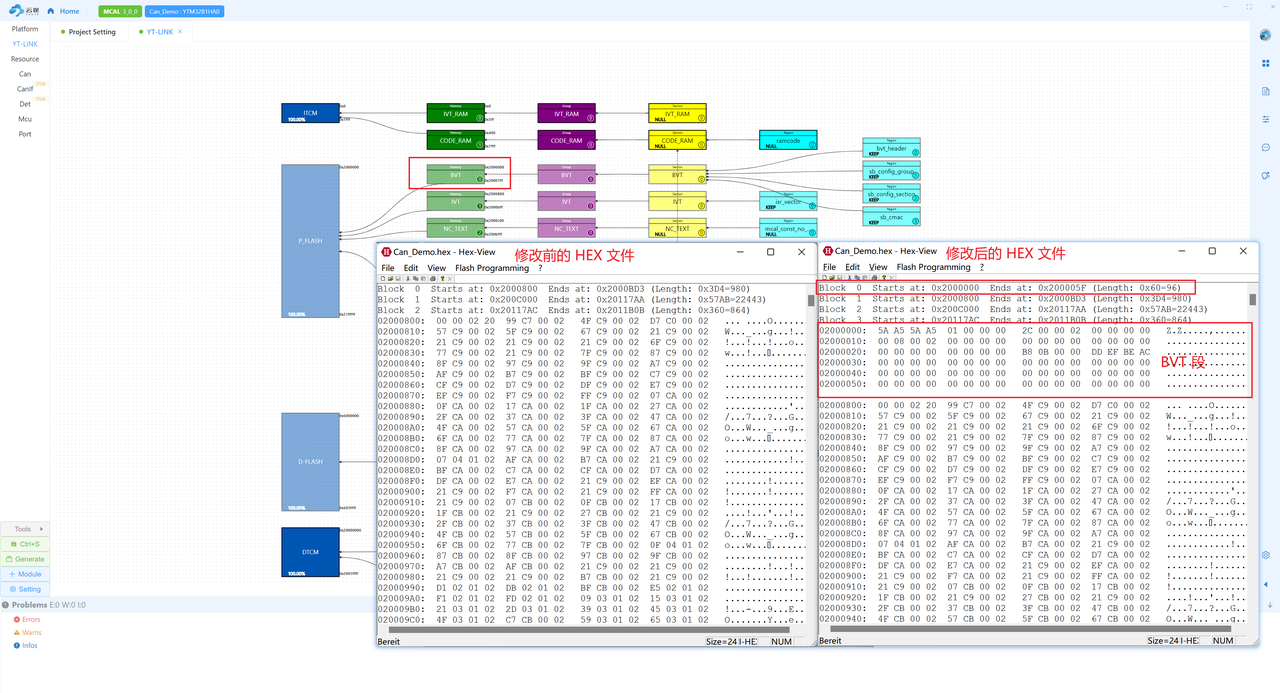
Task: Select the DTCM memory block
Action: [310, 552]
